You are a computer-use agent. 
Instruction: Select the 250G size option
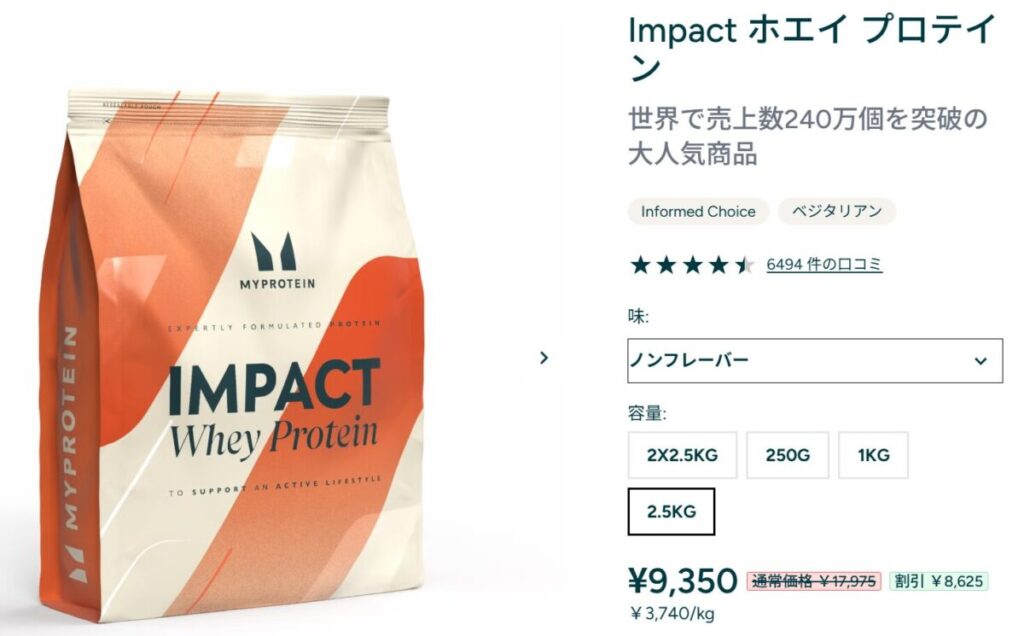(788, 455)
